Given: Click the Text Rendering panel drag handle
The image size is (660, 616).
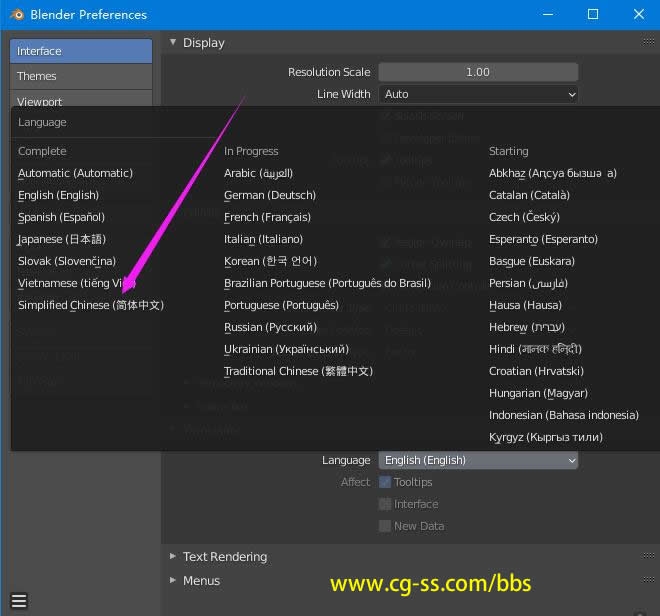Looking at the screenshot, I should point(649,557).
